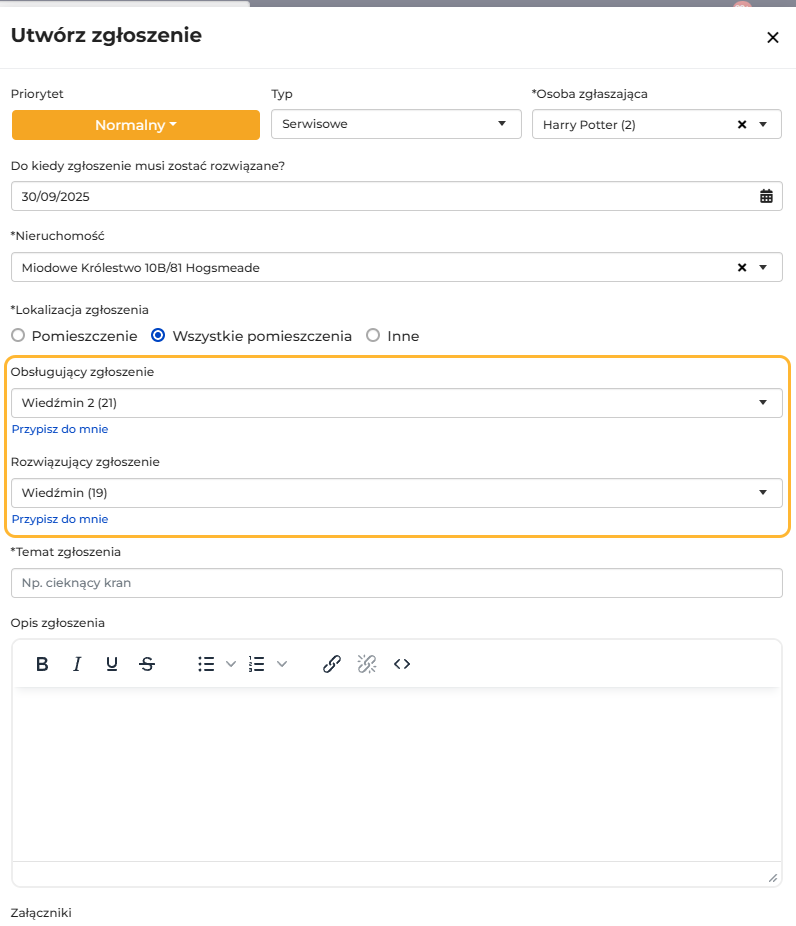
Task: Insert link in description editor
Action: pyautogui.click(x=332, y=664)
